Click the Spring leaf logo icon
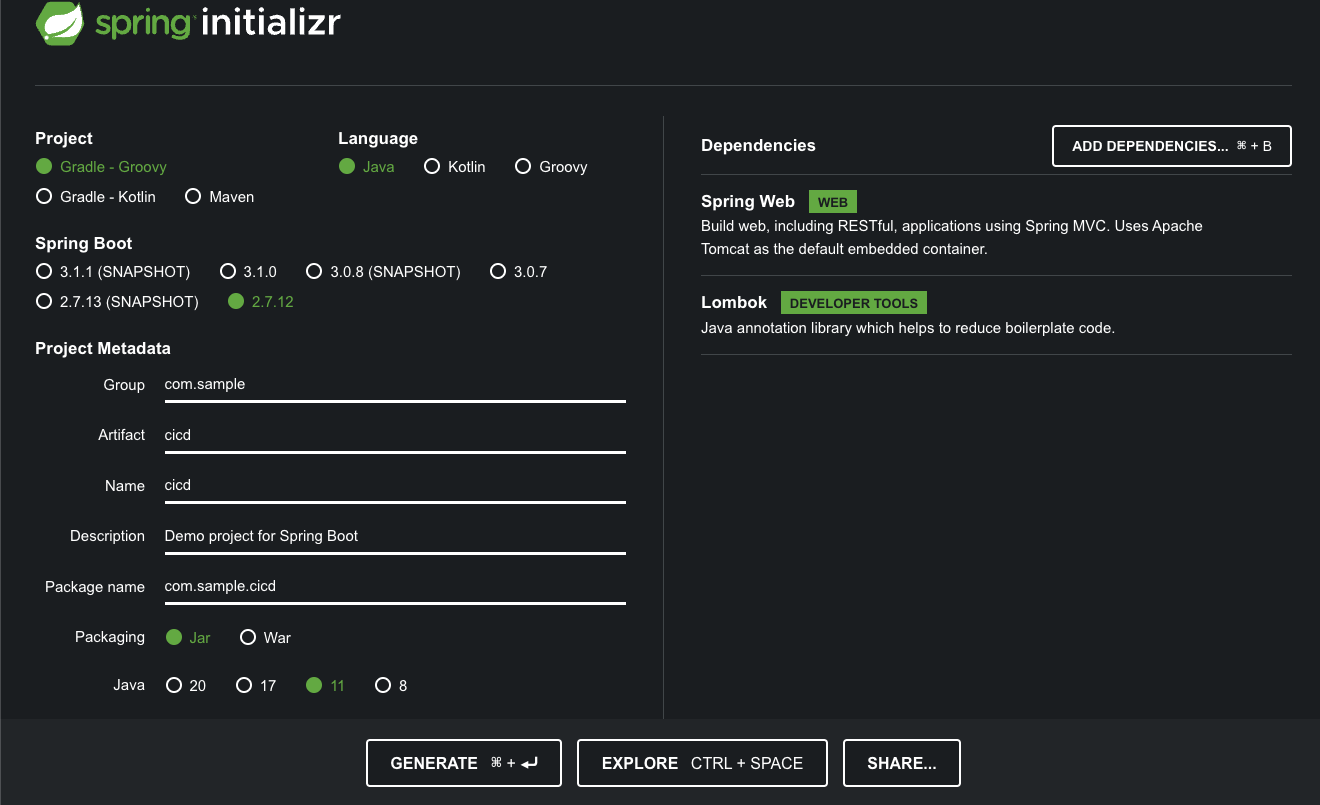The image size is (1320, 805). coord(59,24)
